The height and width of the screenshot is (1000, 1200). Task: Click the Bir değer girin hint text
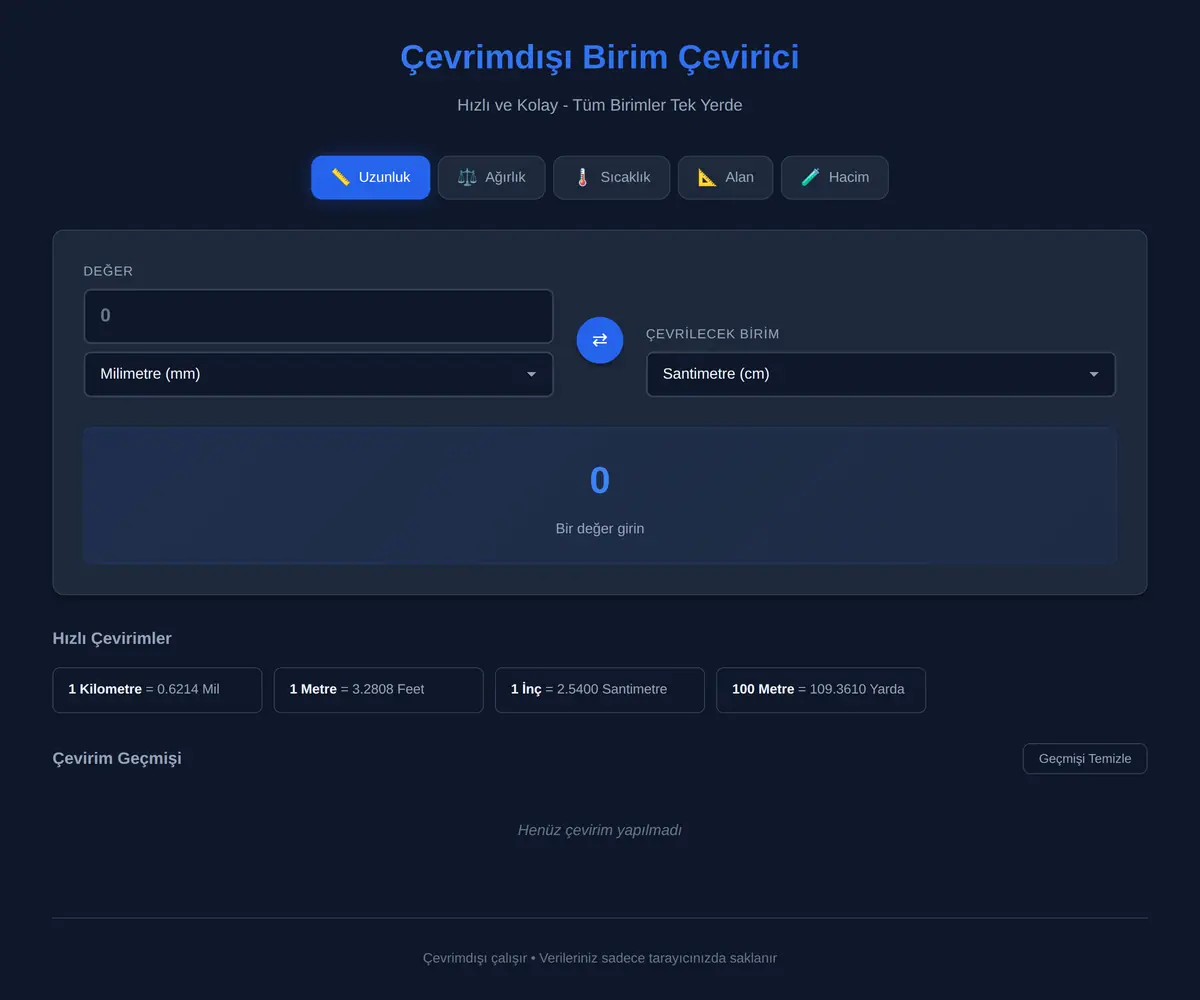pos(600,528)
